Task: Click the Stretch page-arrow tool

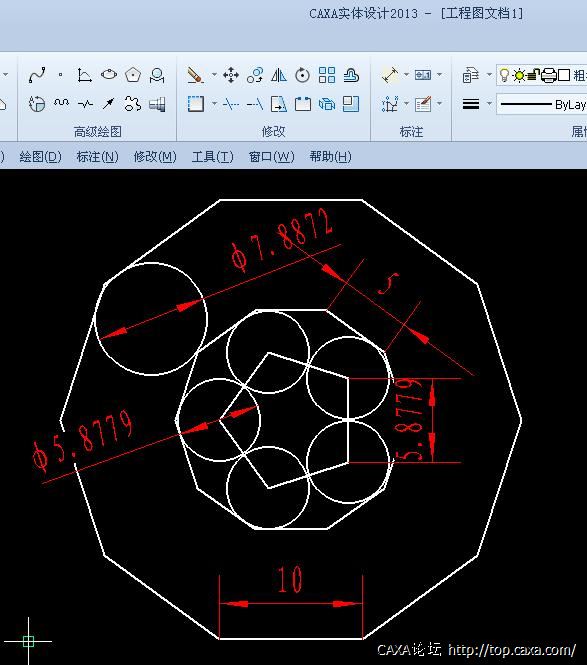Action: tap(279, 103)
